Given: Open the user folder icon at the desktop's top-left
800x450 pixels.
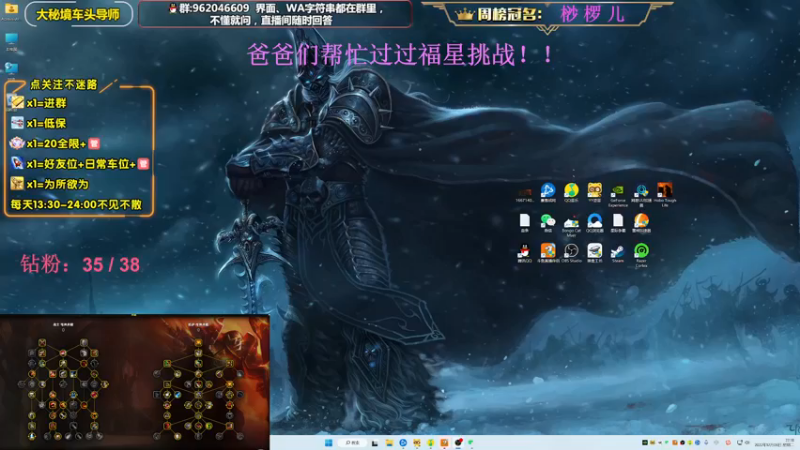Looking at the screenshot, I should (11, 11).
